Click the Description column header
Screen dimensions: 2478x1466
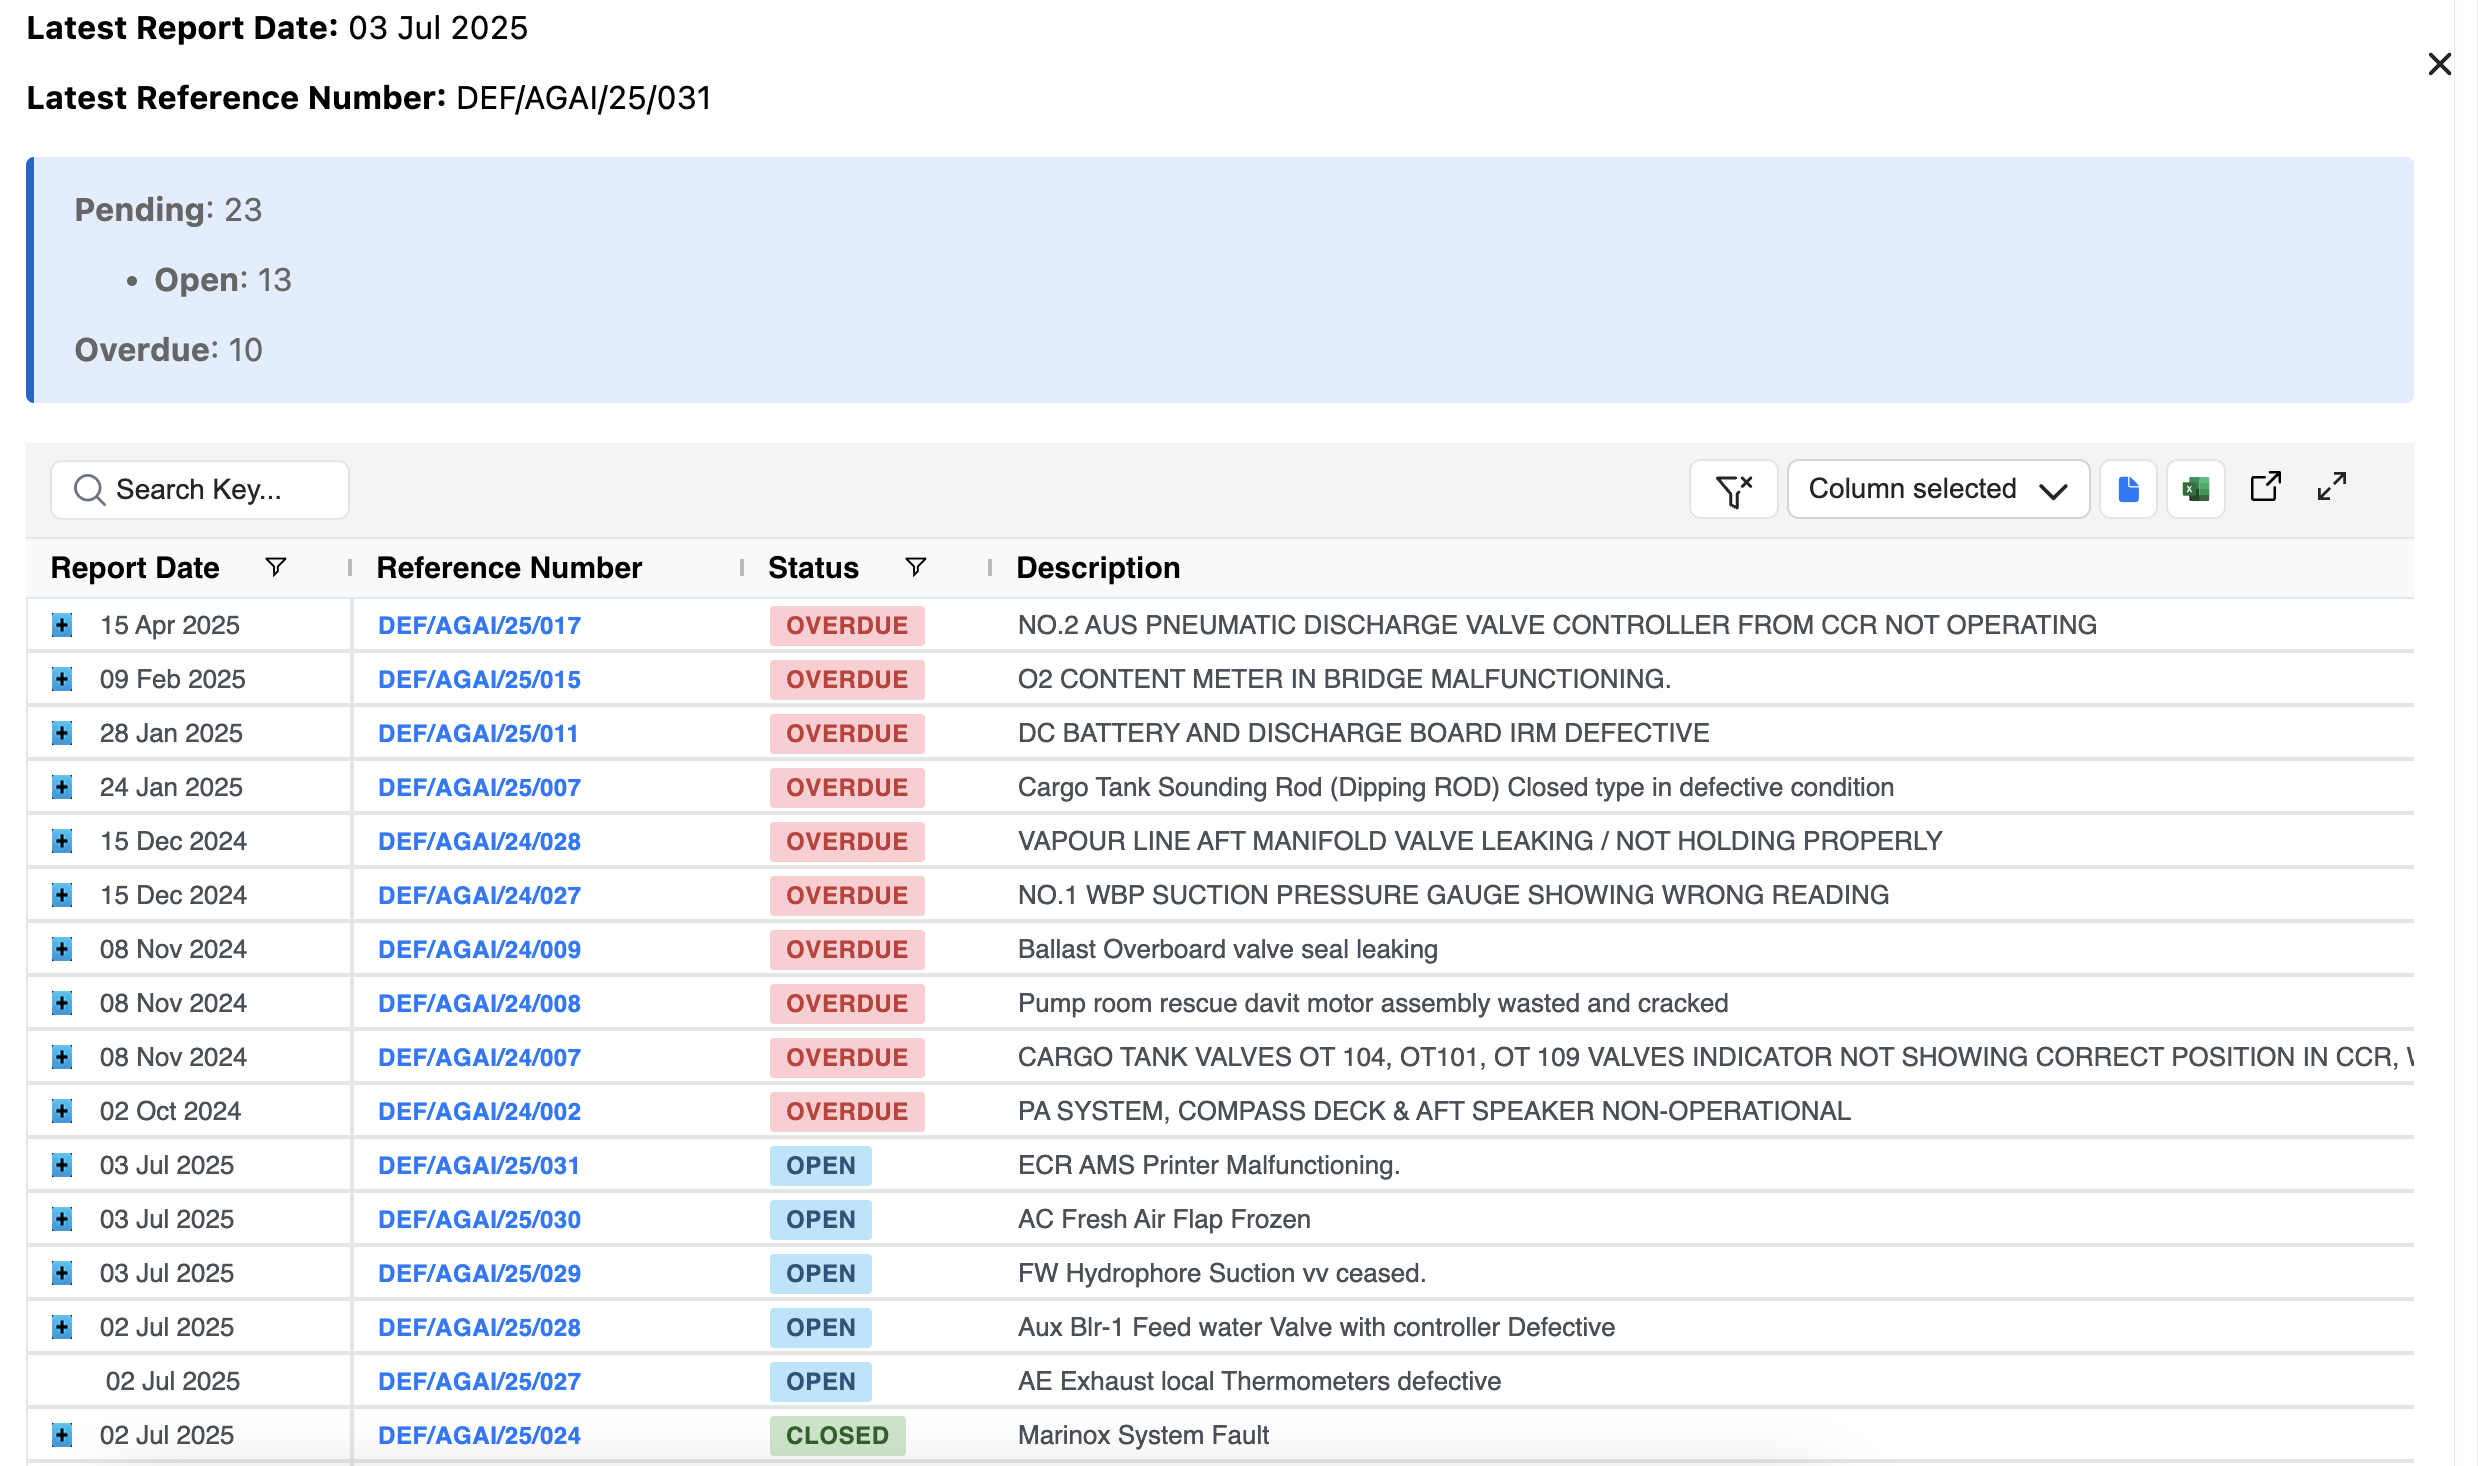pyautogui.click(x=1098, y=568)
